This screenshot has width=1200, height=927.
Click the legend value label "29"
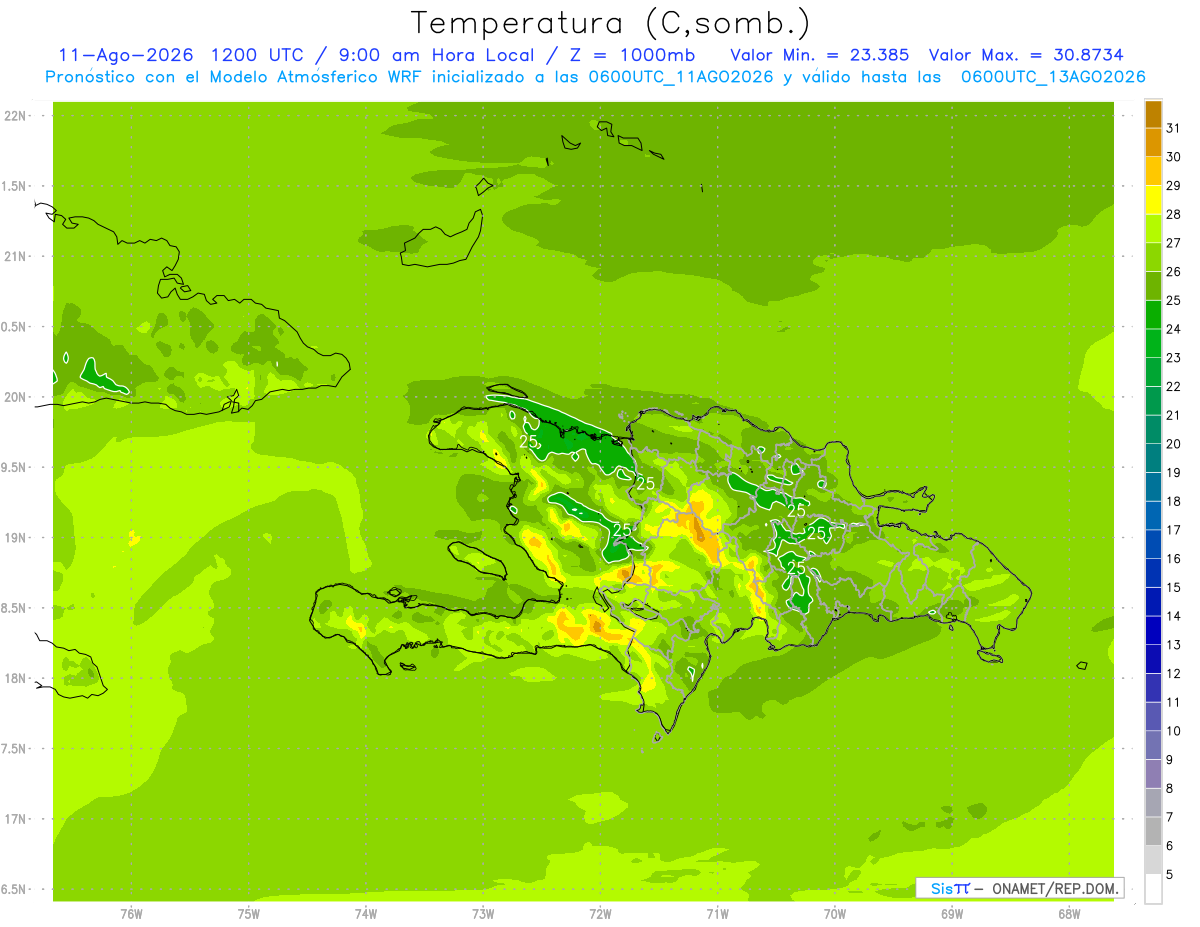click(x=1174, y=186)
